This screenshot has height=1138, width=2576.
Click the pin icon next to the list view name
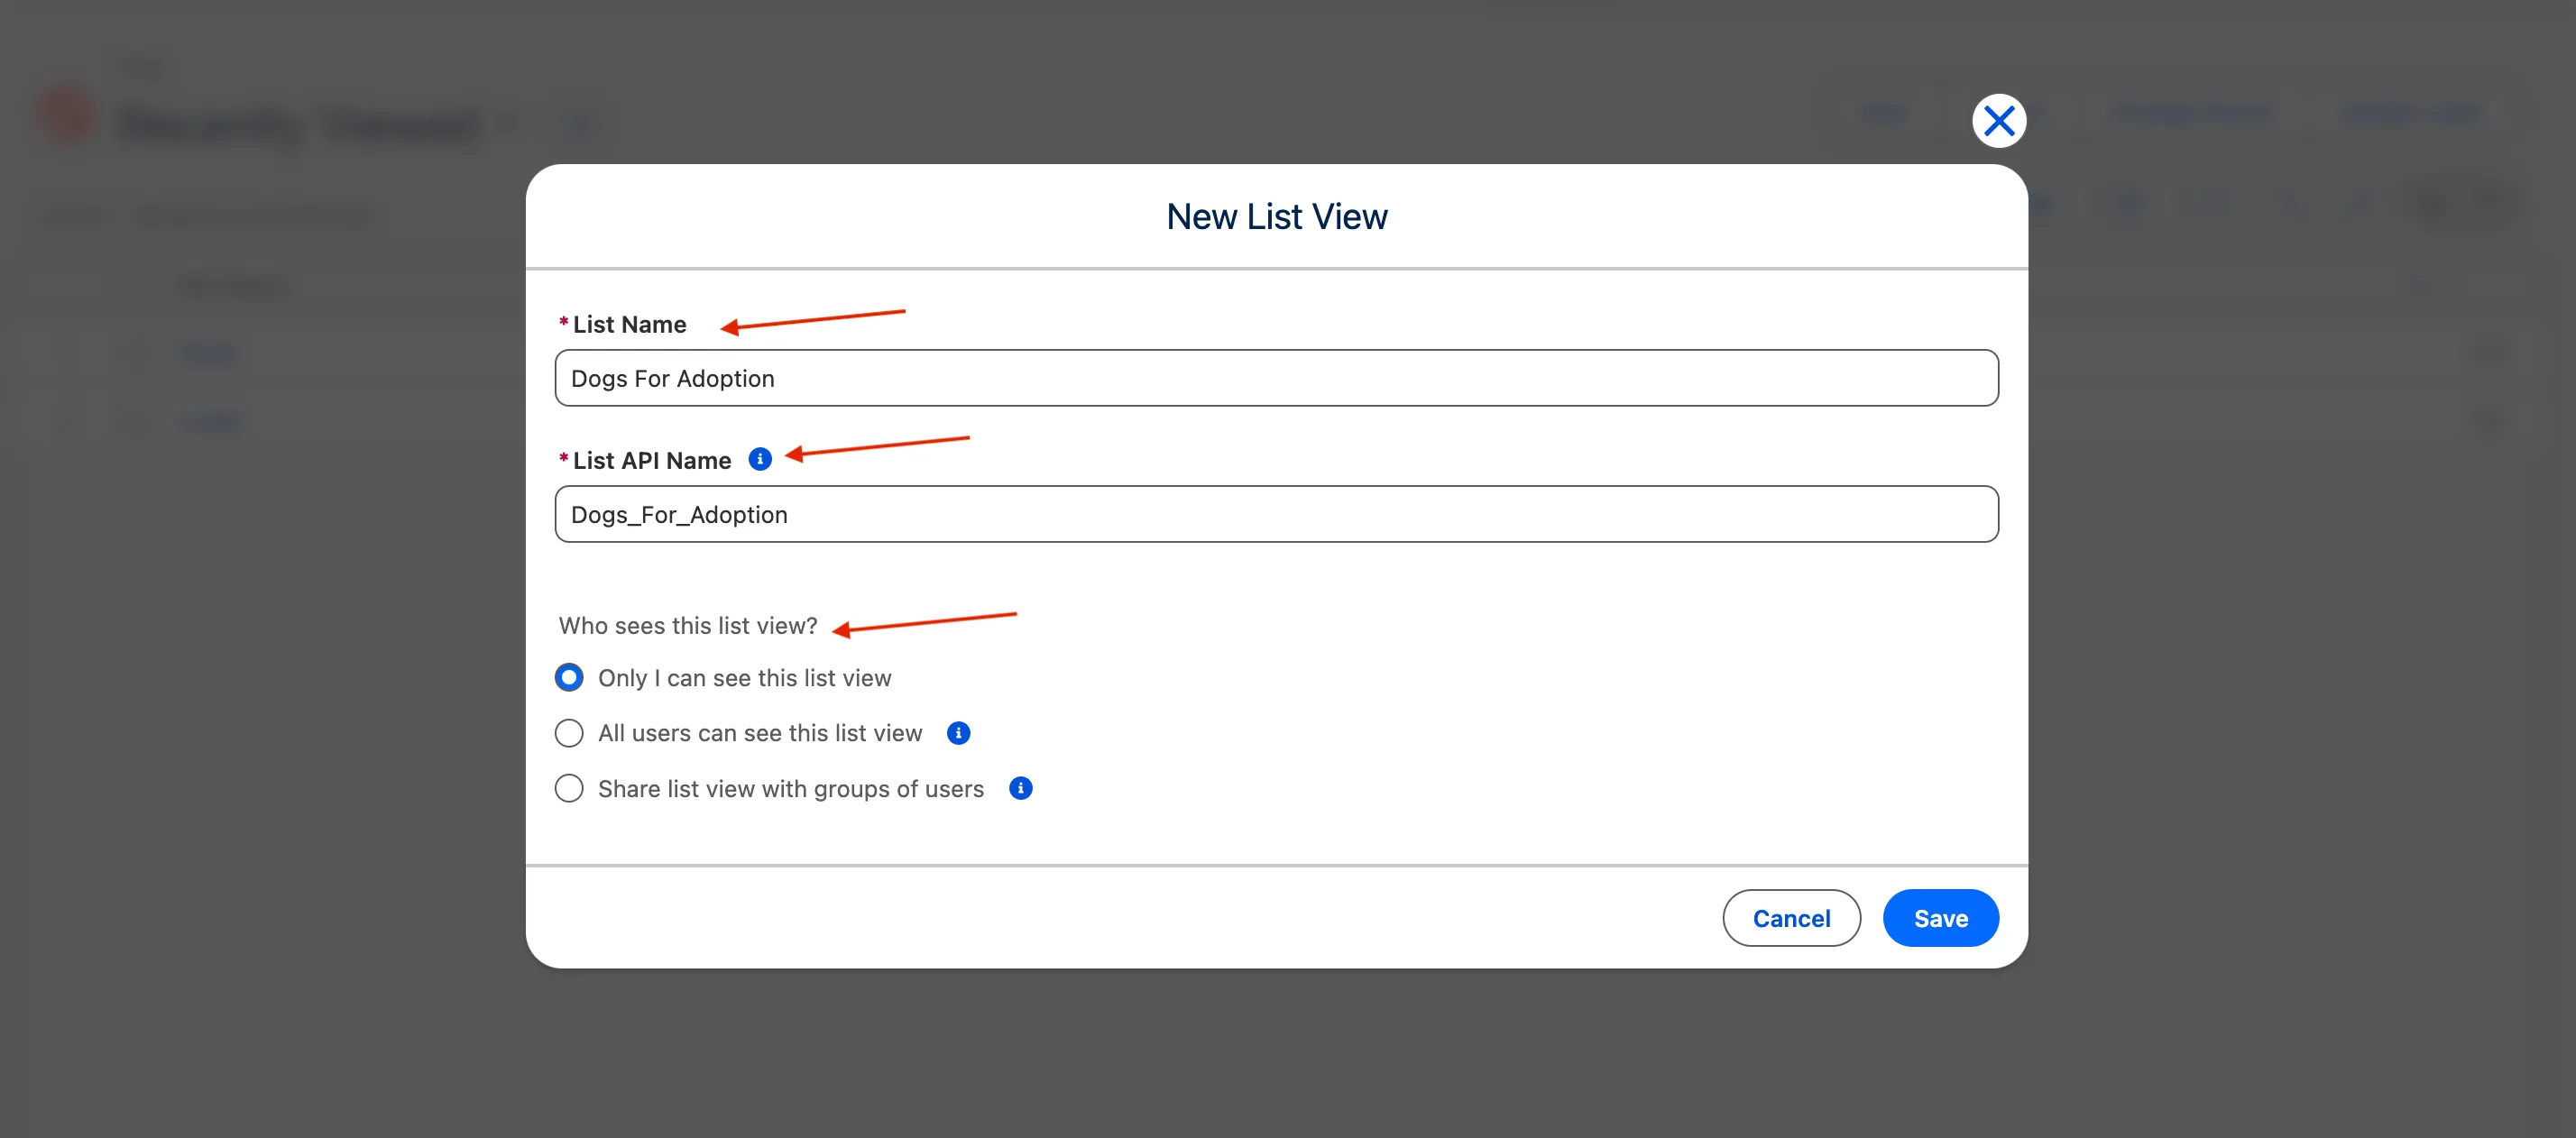click(580, 122)
